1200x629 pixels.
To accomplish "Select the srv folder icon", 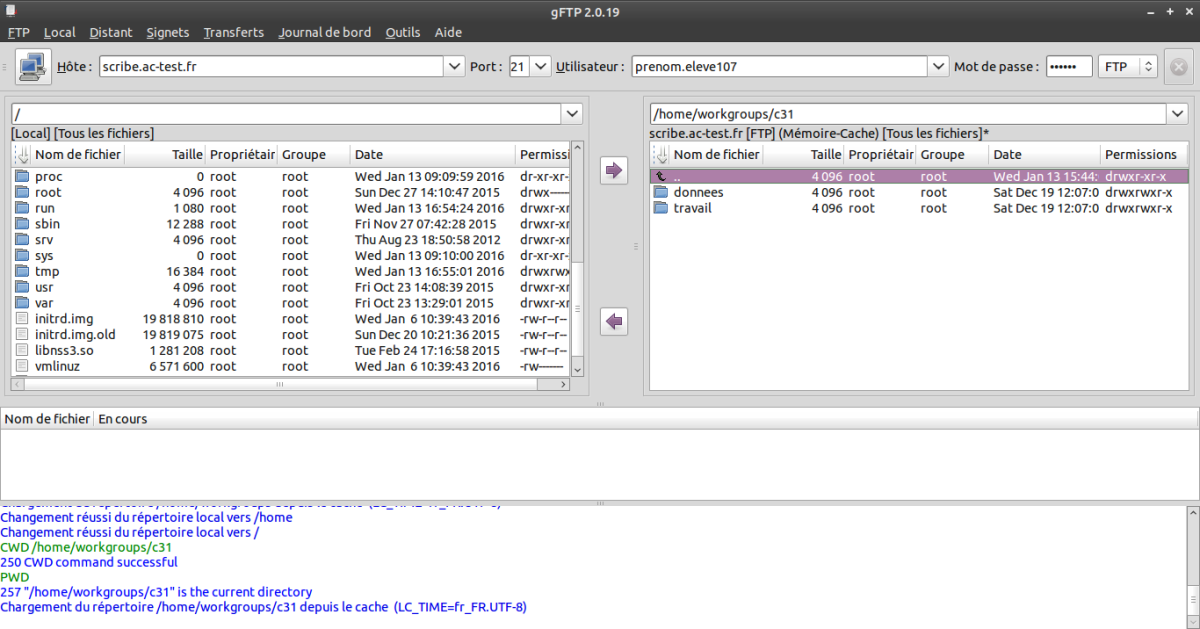I will click(x=23, y=240).
